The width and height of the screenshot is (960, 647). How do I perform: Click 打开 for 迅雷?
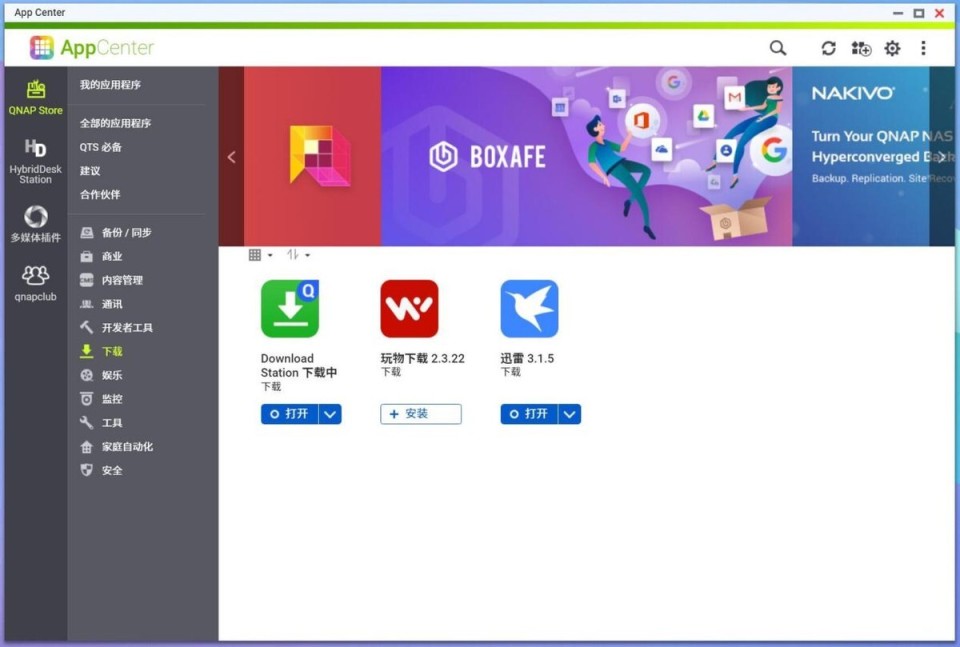529,414
